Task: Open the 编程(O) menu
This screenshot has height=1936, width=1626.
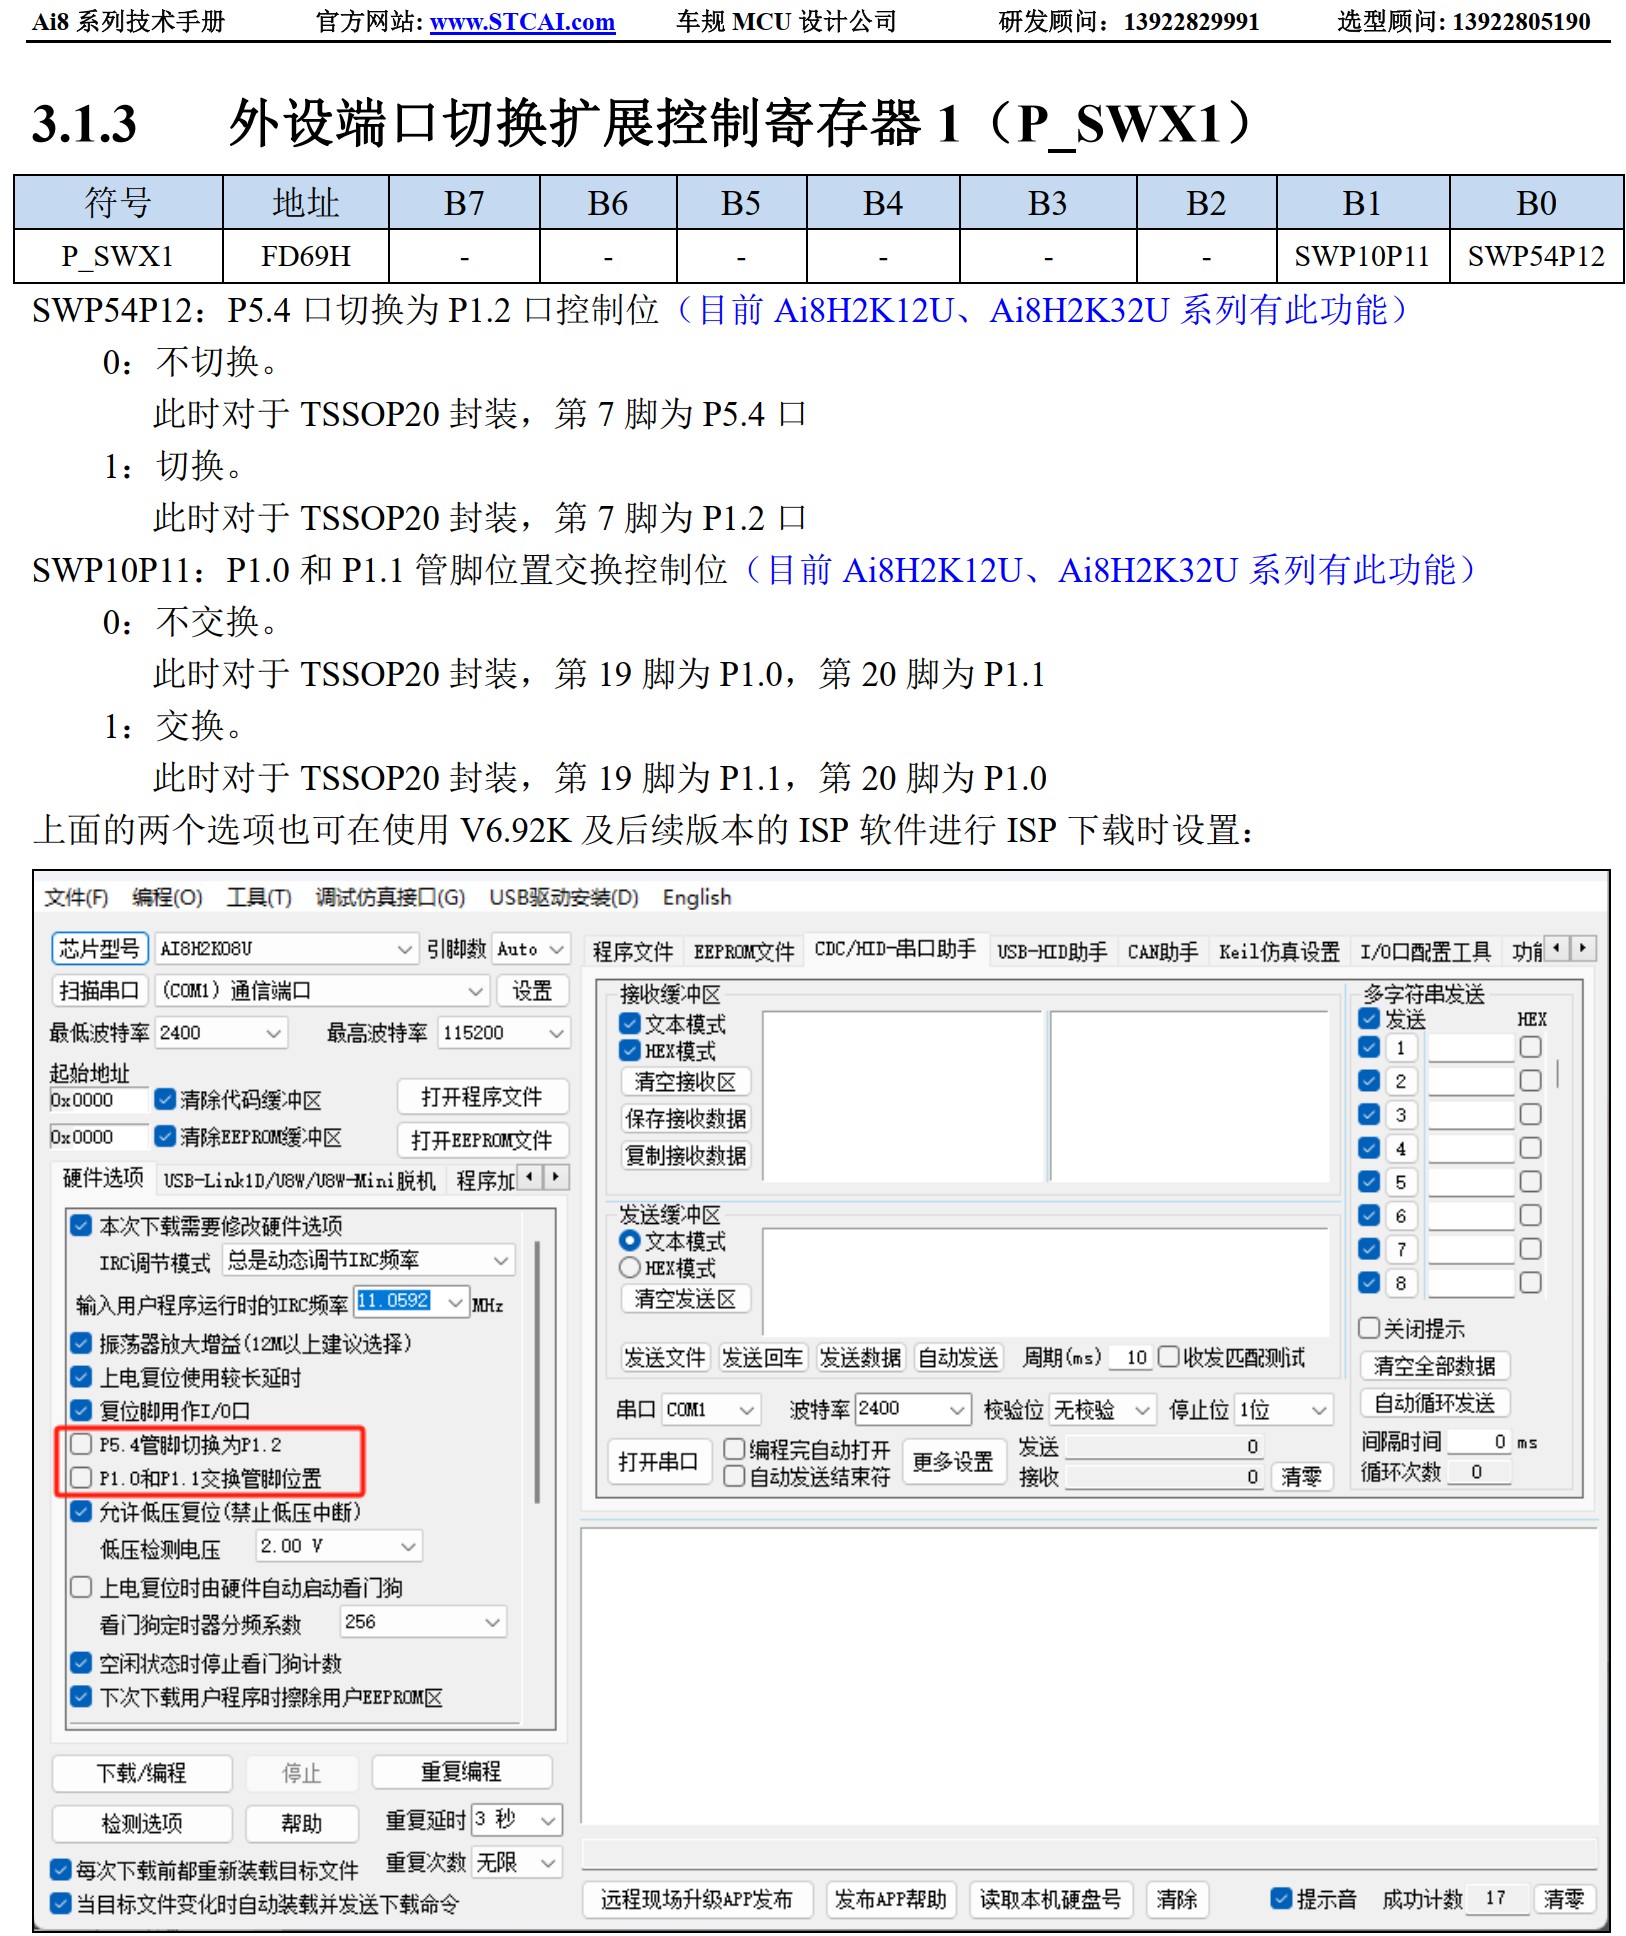Action: coord(167,897)
